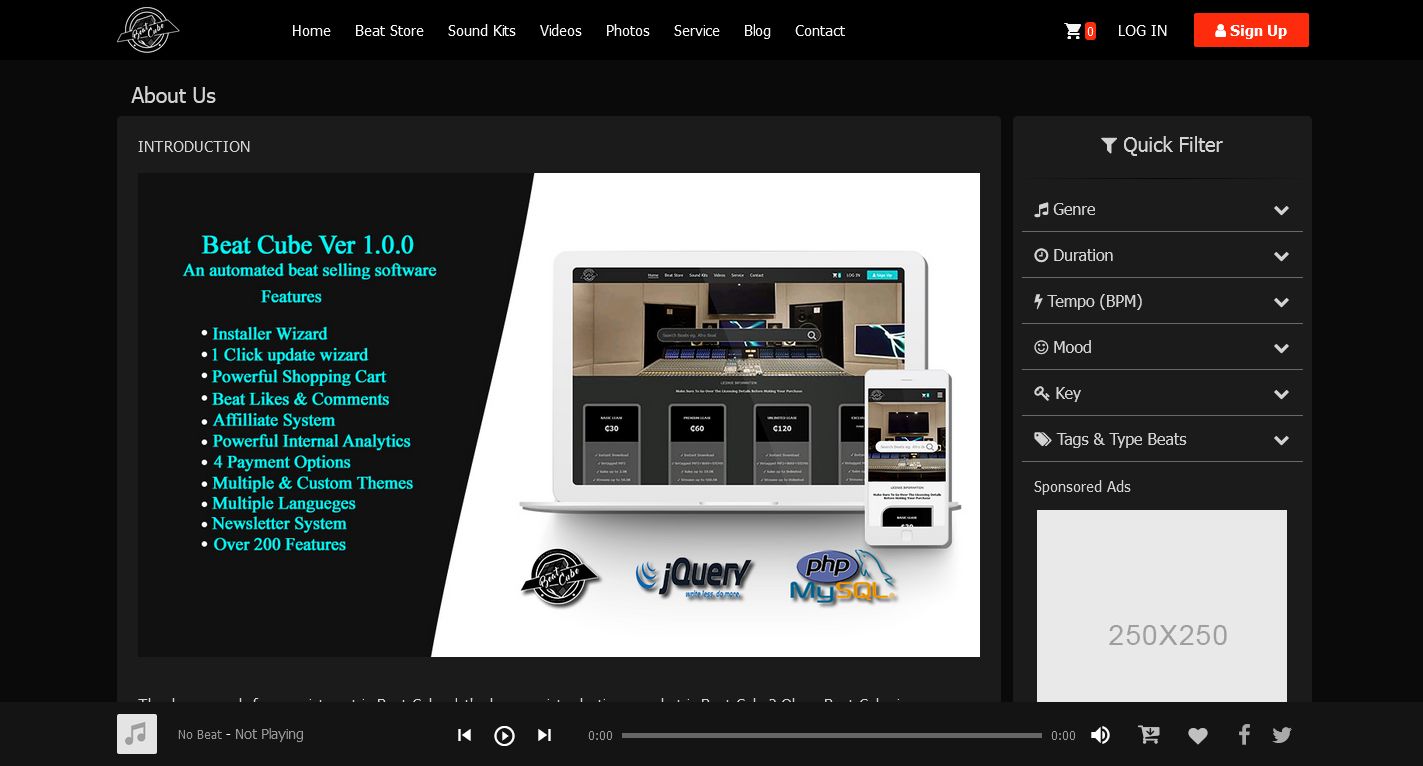Like the beat with the heart icon

click(1198, 736)
